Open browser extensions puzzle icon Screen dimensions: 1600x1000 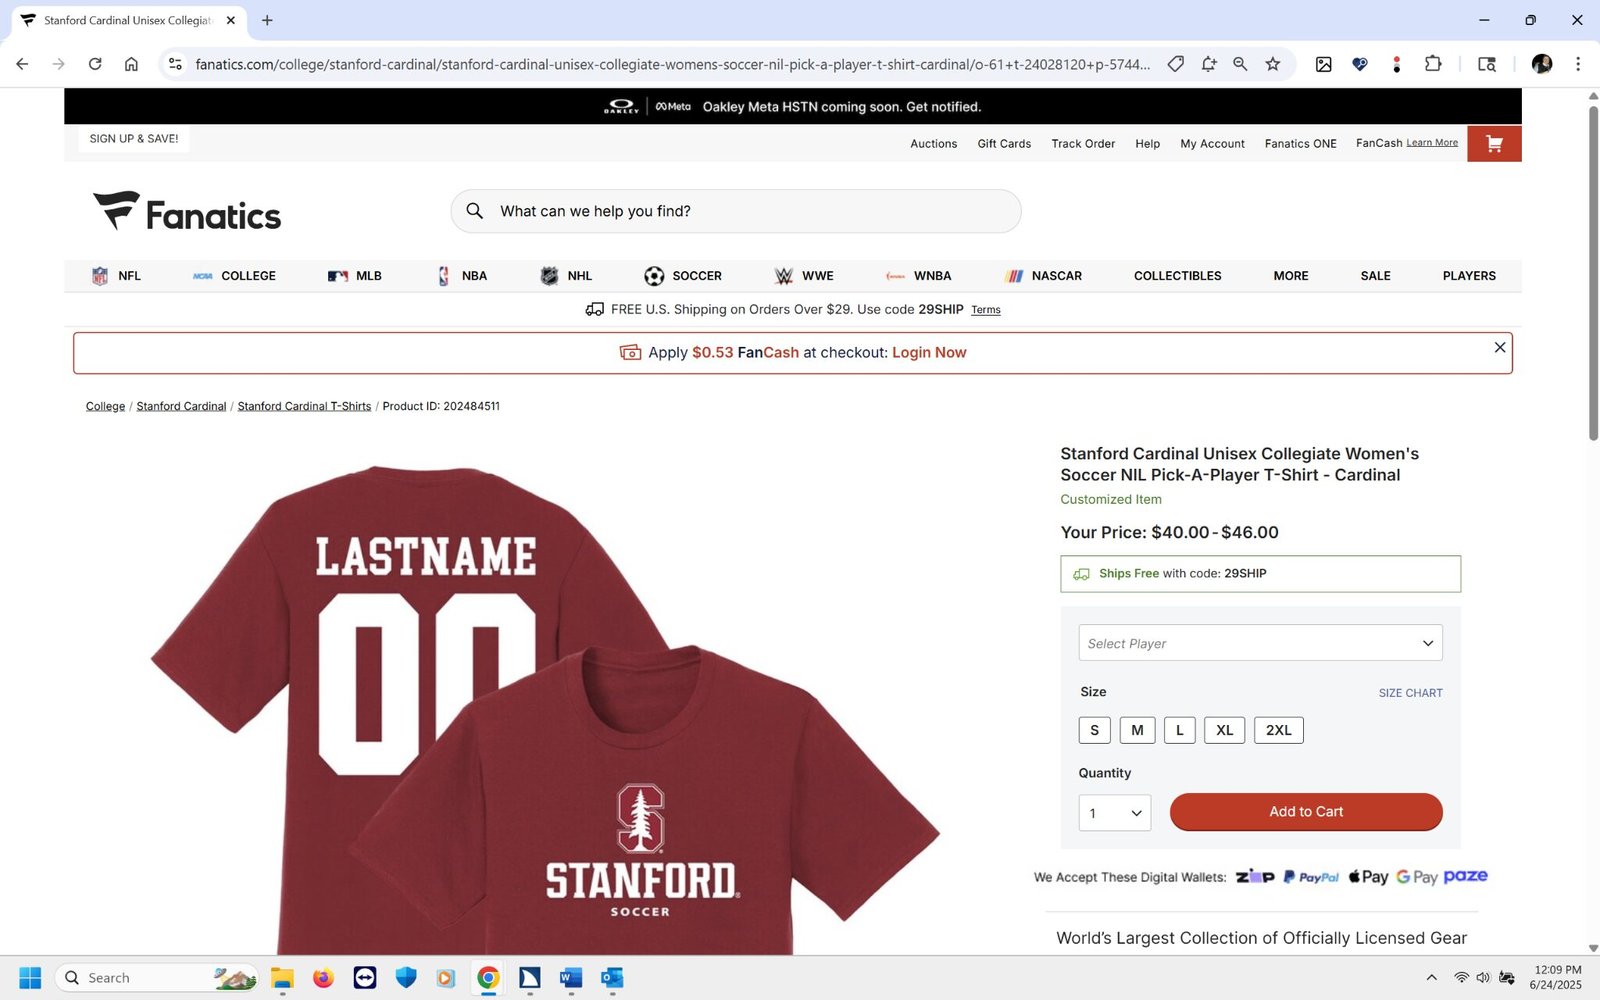pos(1433,64)
